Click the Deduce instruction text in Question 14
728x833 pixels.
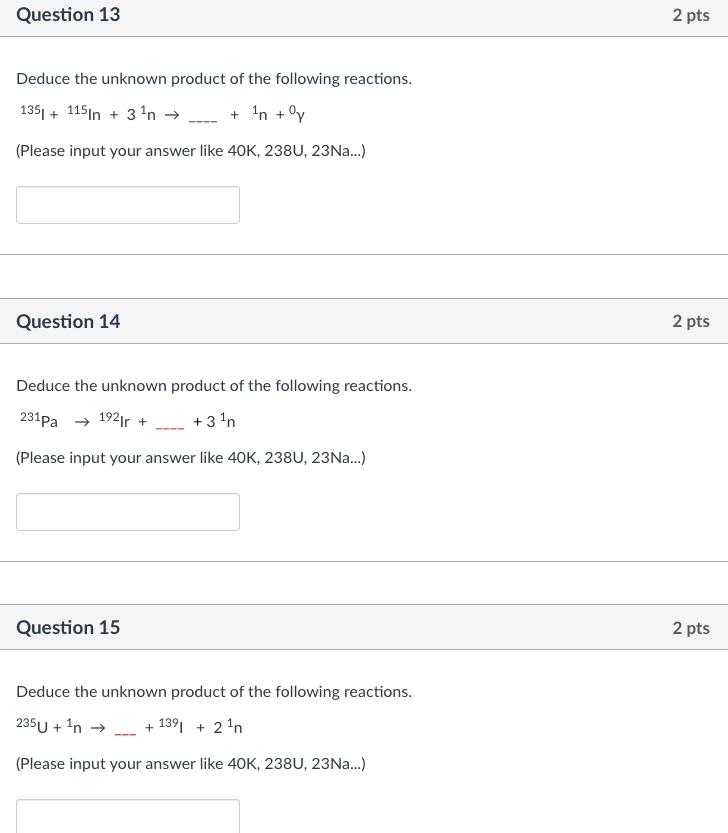tap(214, 385)
